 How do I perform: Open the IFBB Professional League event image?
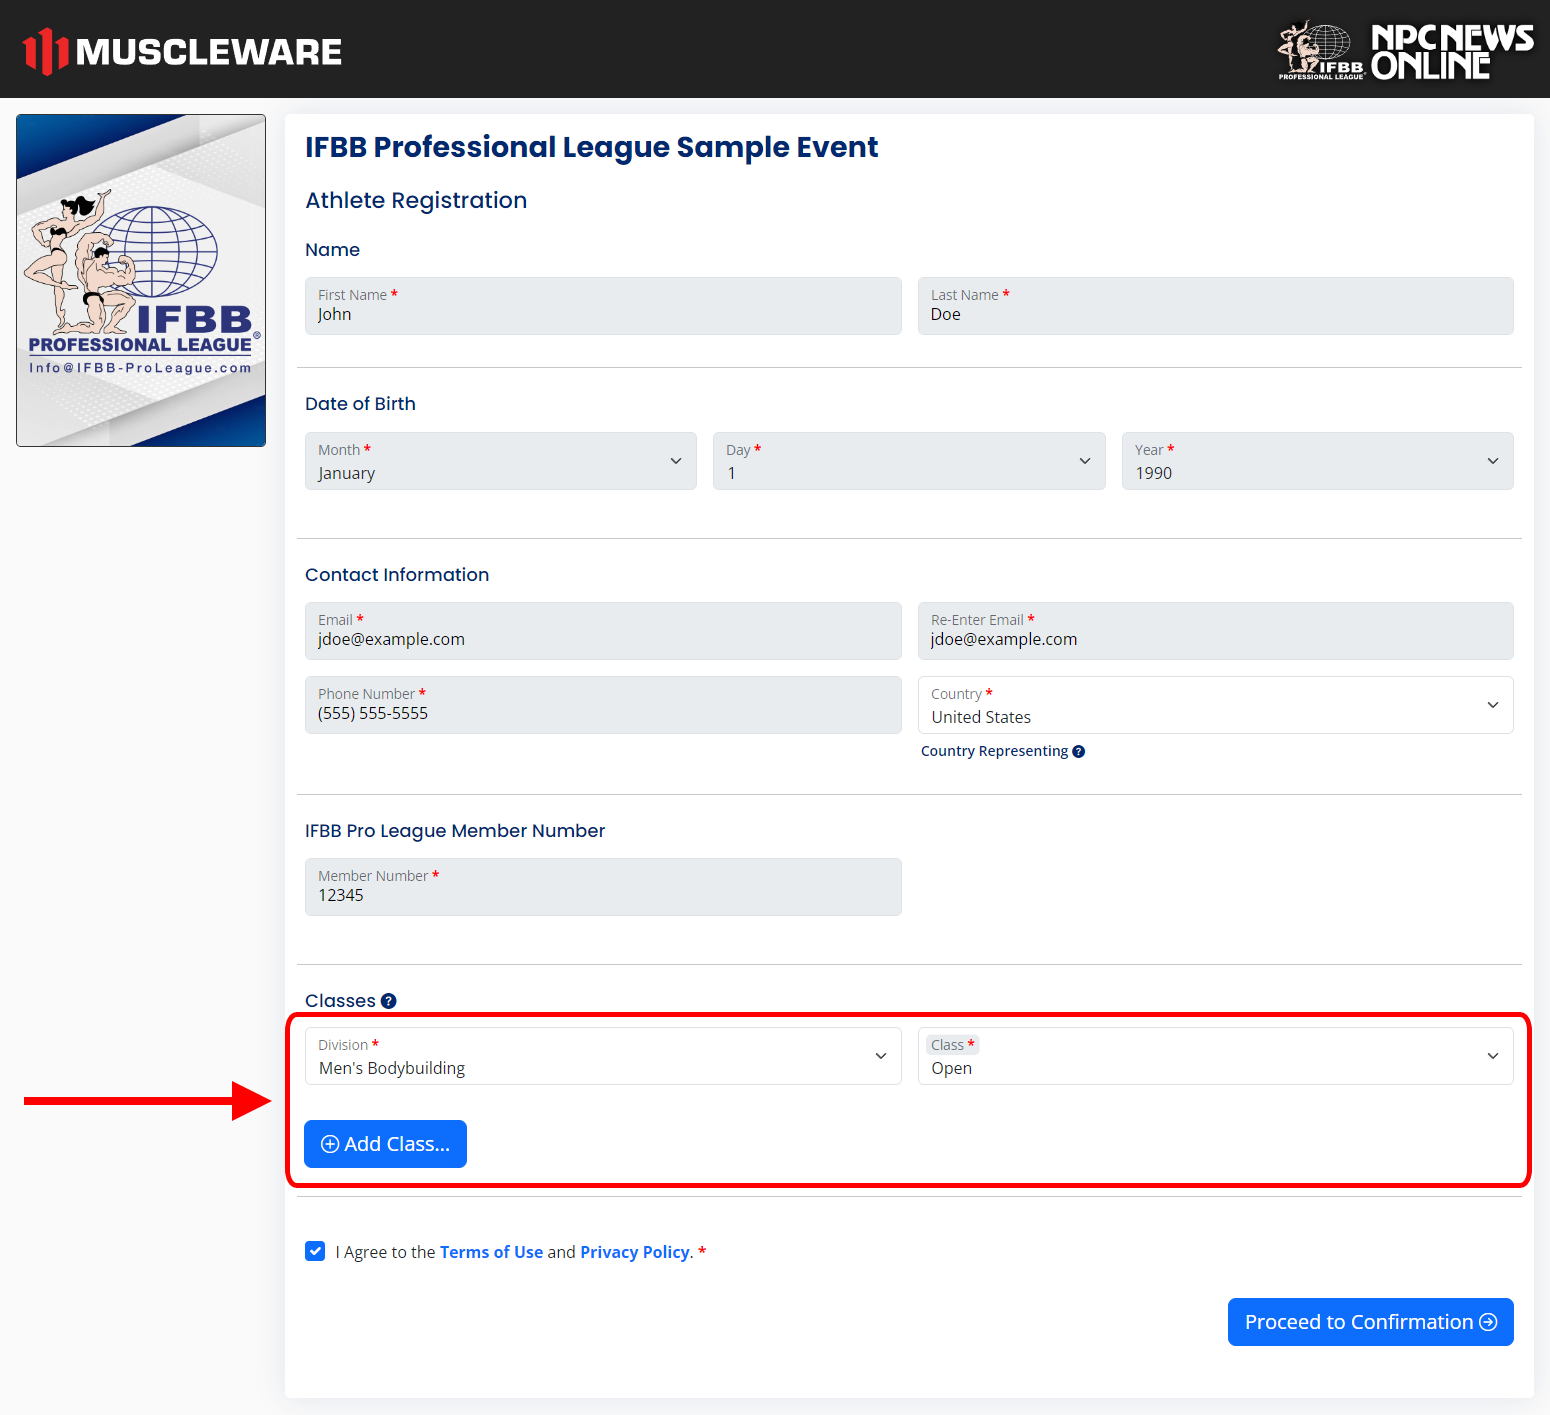141,280
